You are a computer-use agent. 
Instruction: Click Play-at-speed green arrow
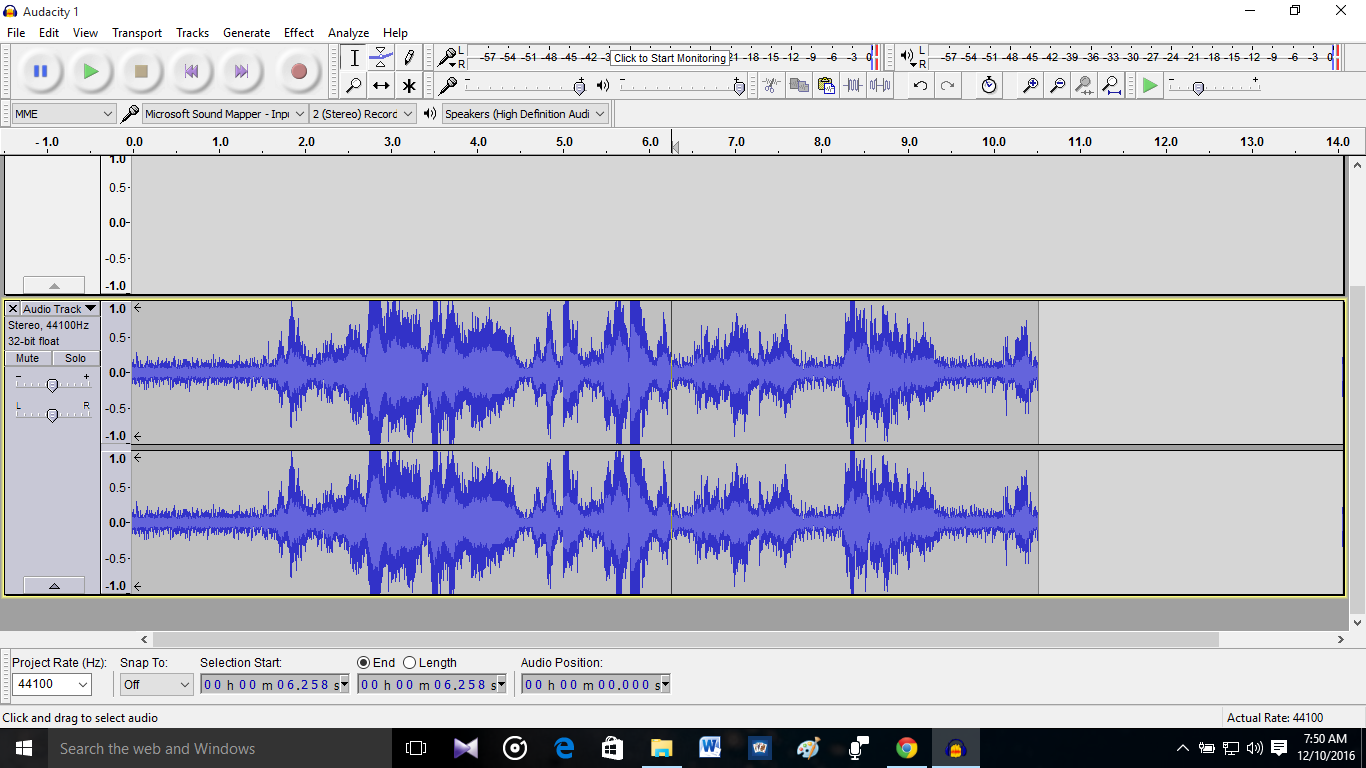1150,86
